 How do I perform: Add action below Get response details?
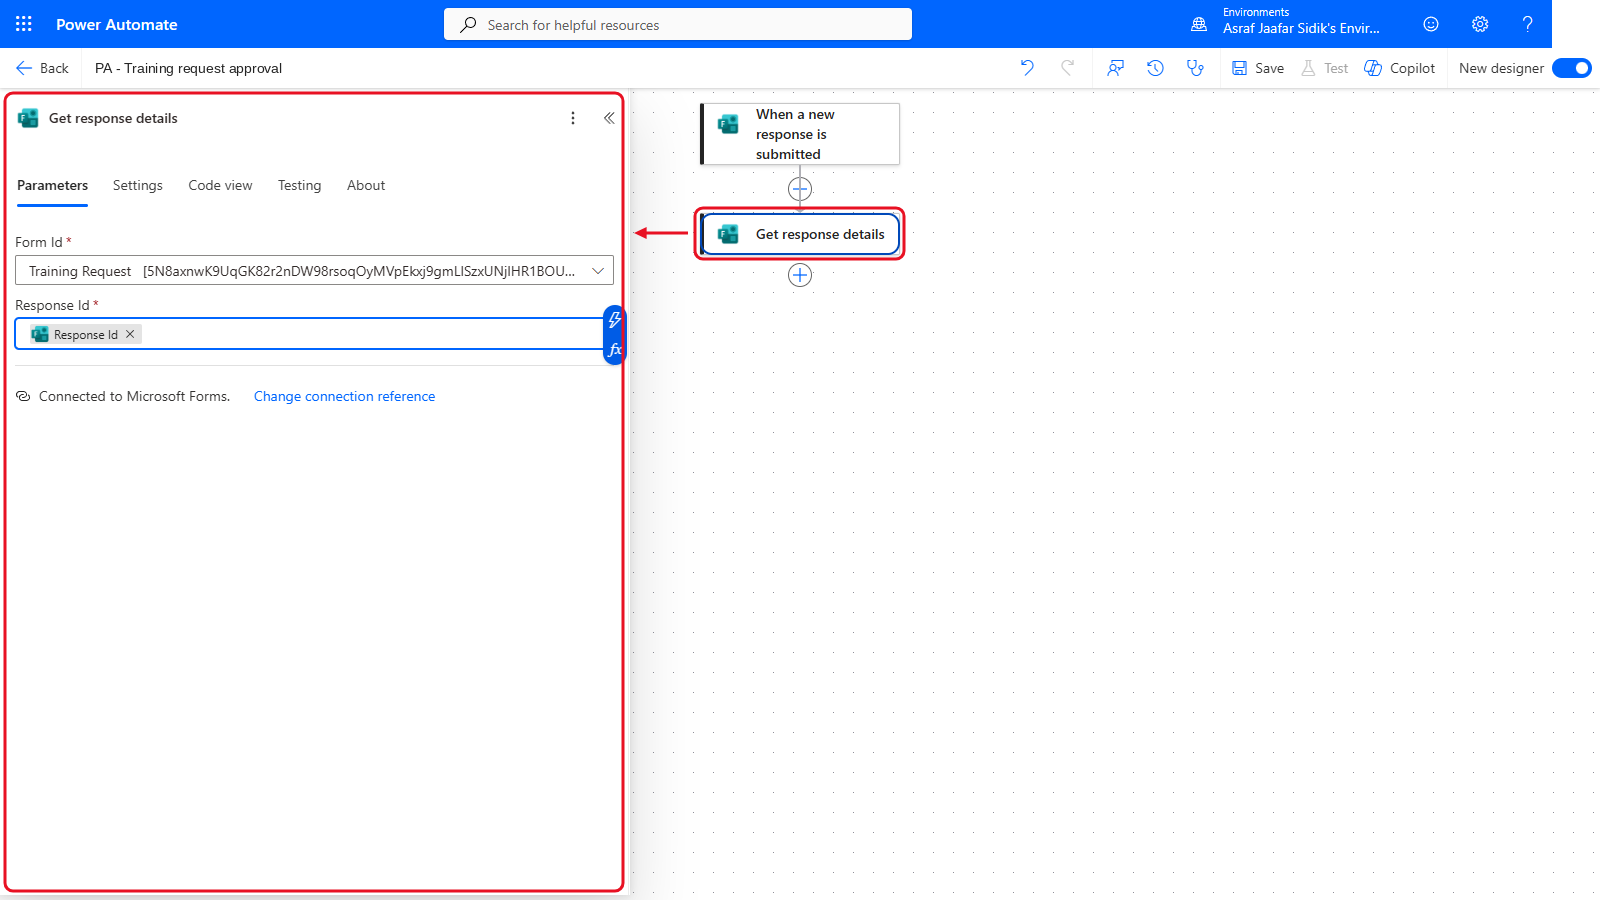click(800, 275)
